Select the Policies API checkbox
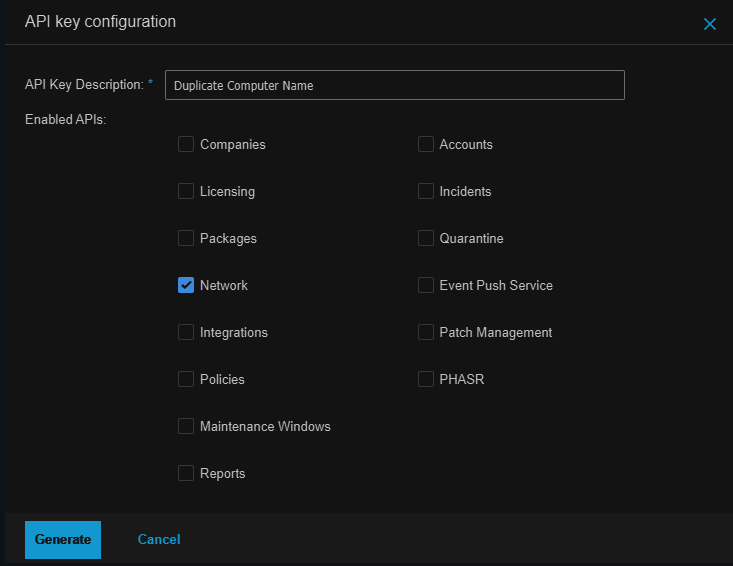This screenshot has height=566, width=733. point(186,379)
